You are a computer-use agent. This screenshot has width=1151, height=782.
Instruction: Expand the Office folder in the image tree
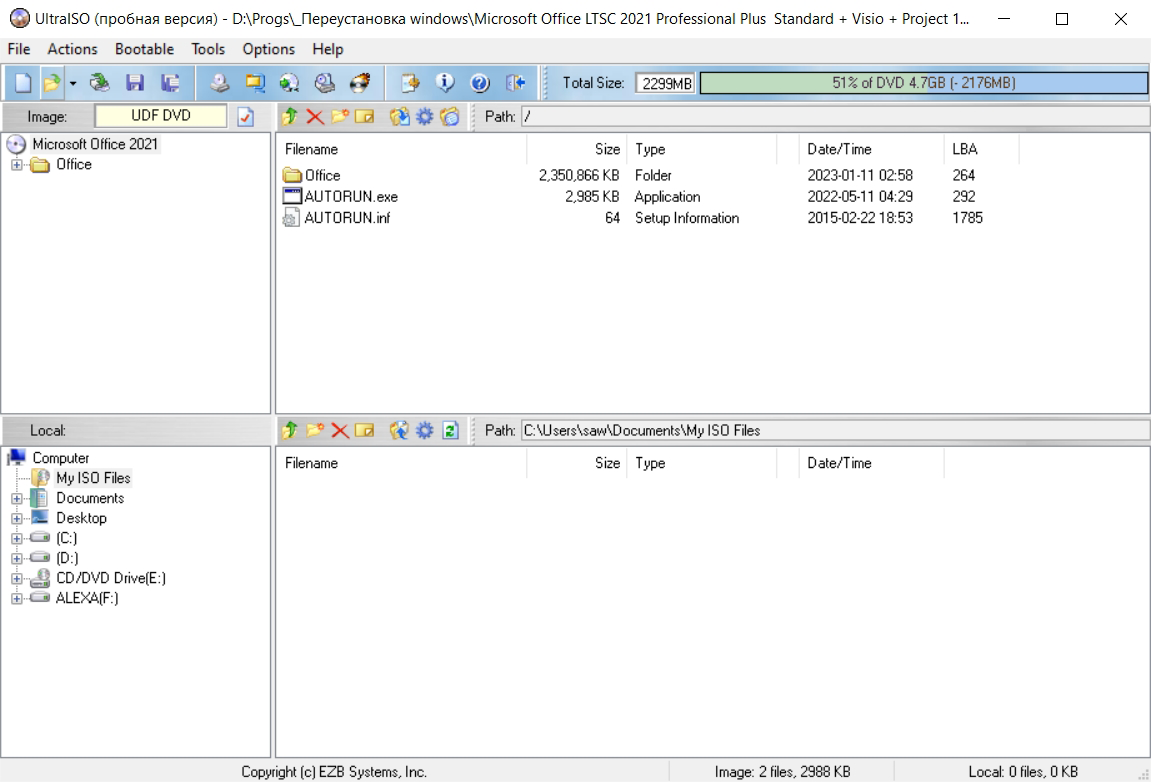[x=16, y=164]
